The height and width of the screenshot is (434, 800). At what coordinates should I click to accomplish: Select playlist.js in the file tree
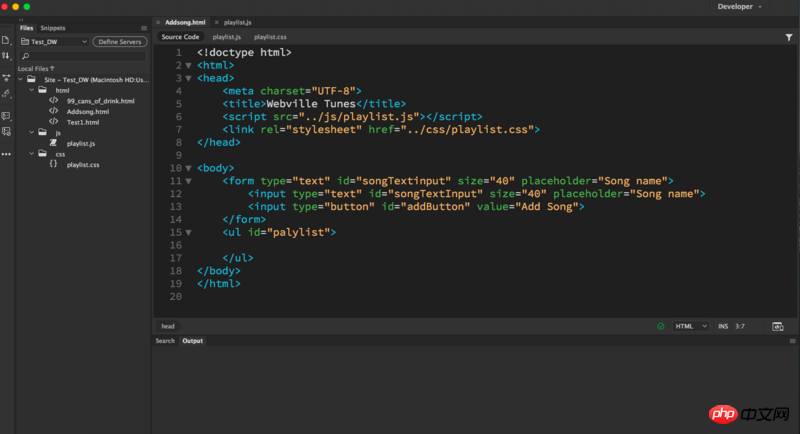tap(81, 144)
